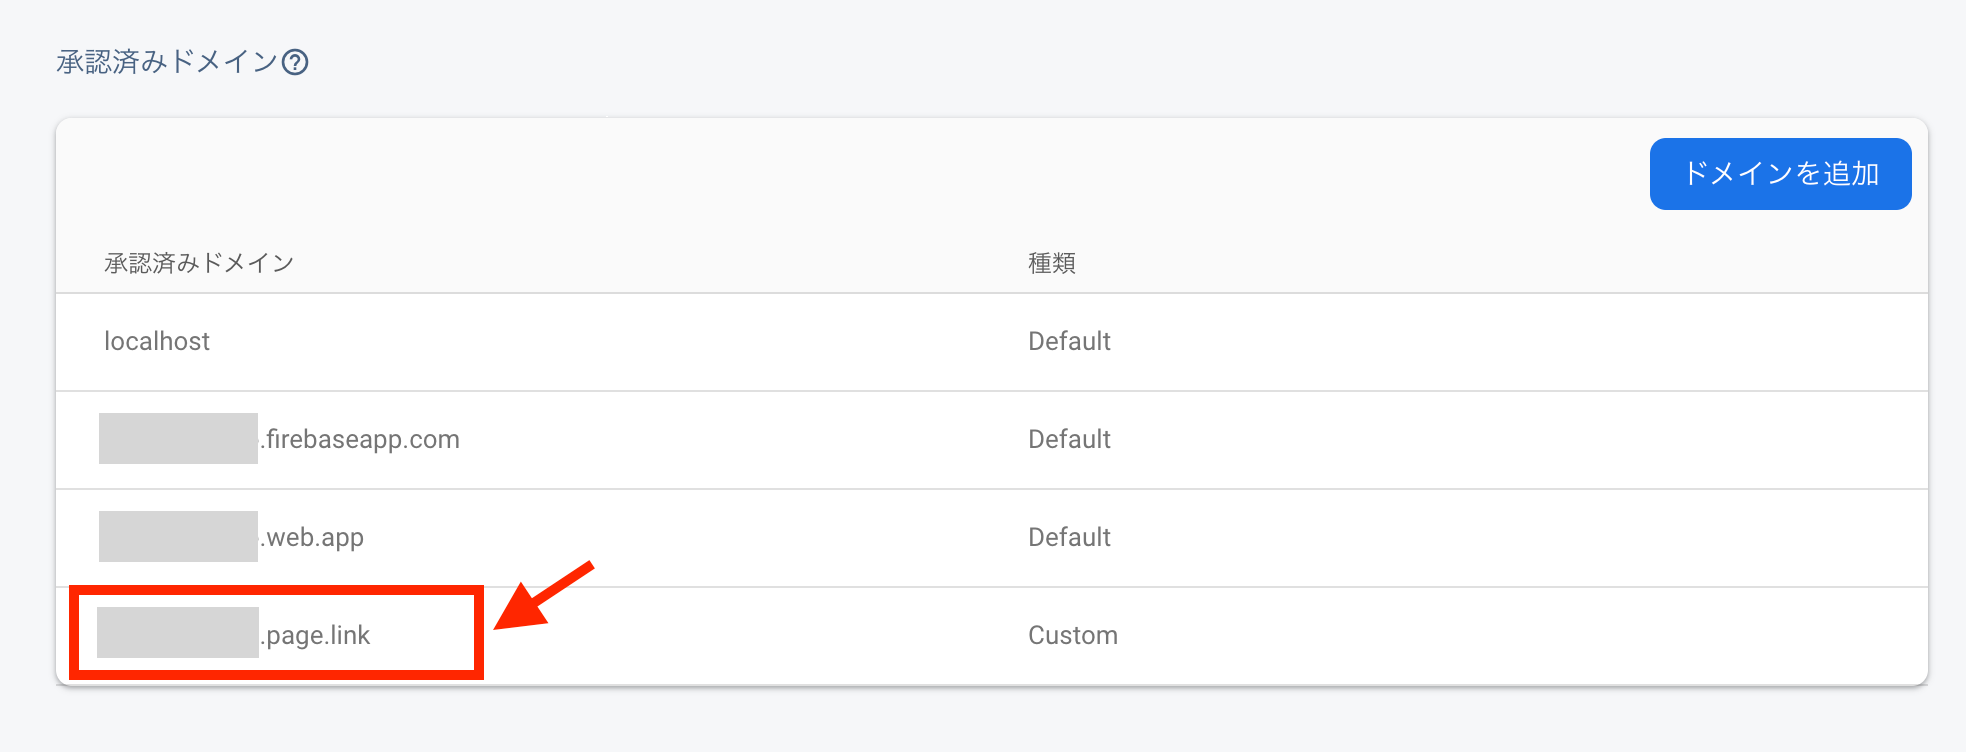Screen dimensions: 1966x752
Task: Click the ドメインを追加 button
Action: pos(1780,174)
